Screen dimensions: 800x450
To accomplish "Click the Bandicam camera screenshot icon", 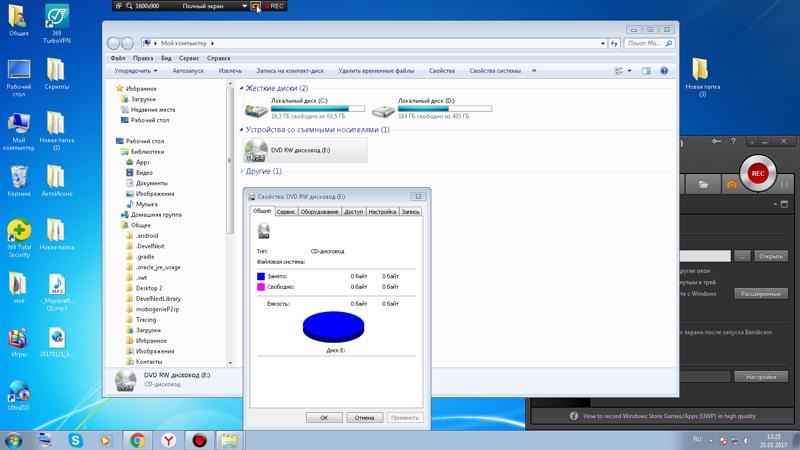I will [x=731, y=185].
